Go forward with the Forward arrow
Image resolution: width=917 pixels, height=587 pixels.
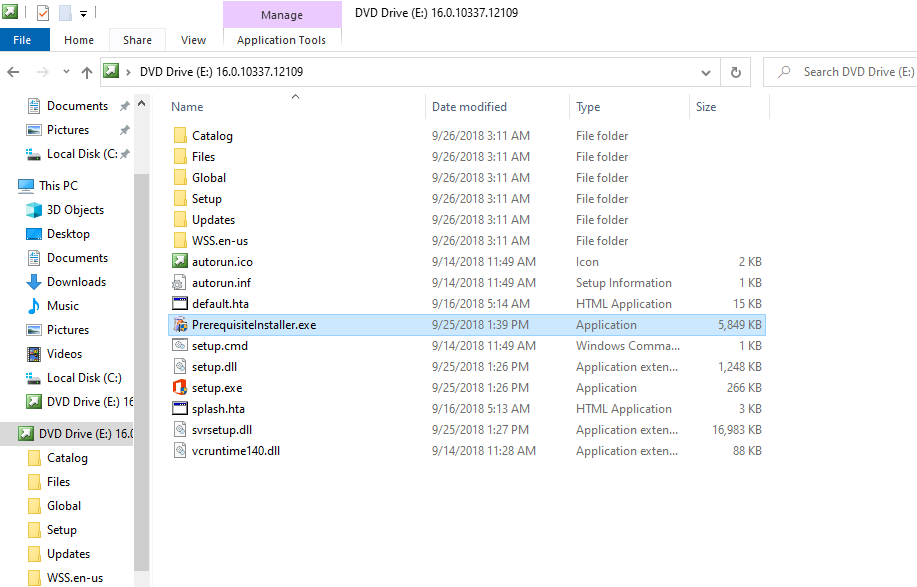[42, 72]
